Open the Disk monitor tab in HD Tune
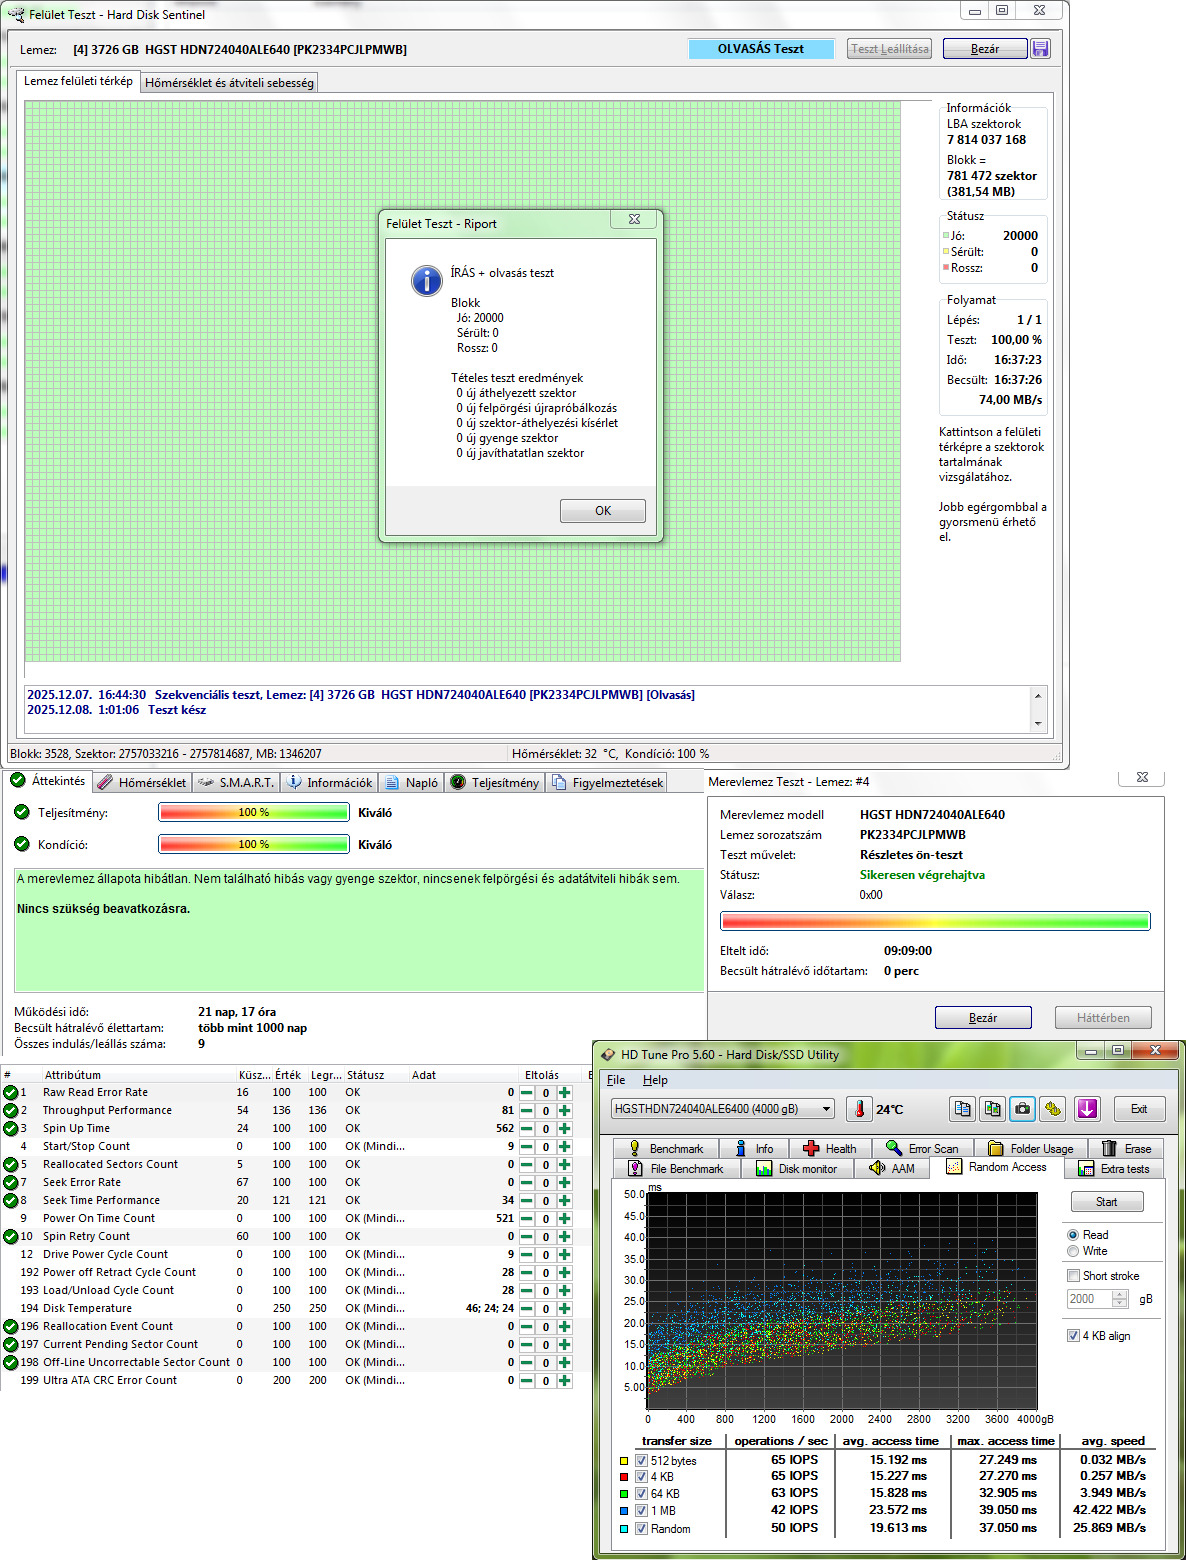 click(x=797, y=1169)
